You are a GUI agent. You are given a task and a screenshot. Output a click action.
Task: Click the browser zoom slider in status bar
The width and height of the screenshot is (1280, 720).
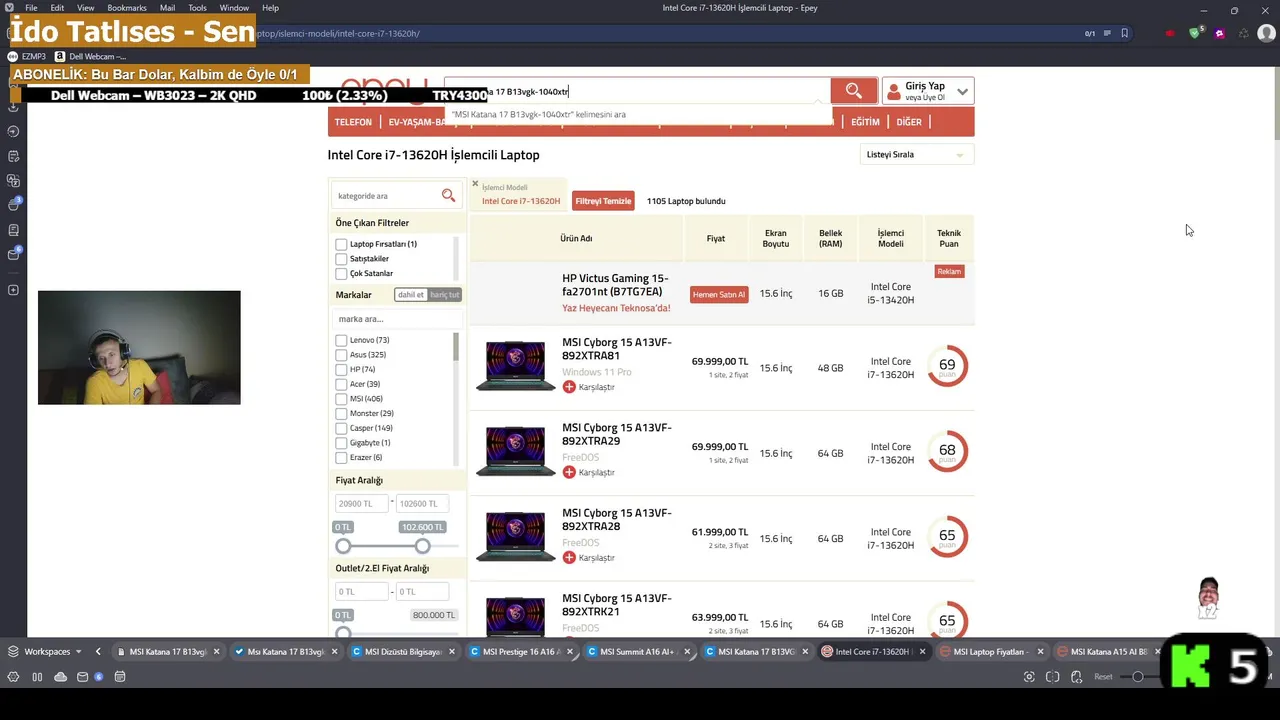[1140, 677]
